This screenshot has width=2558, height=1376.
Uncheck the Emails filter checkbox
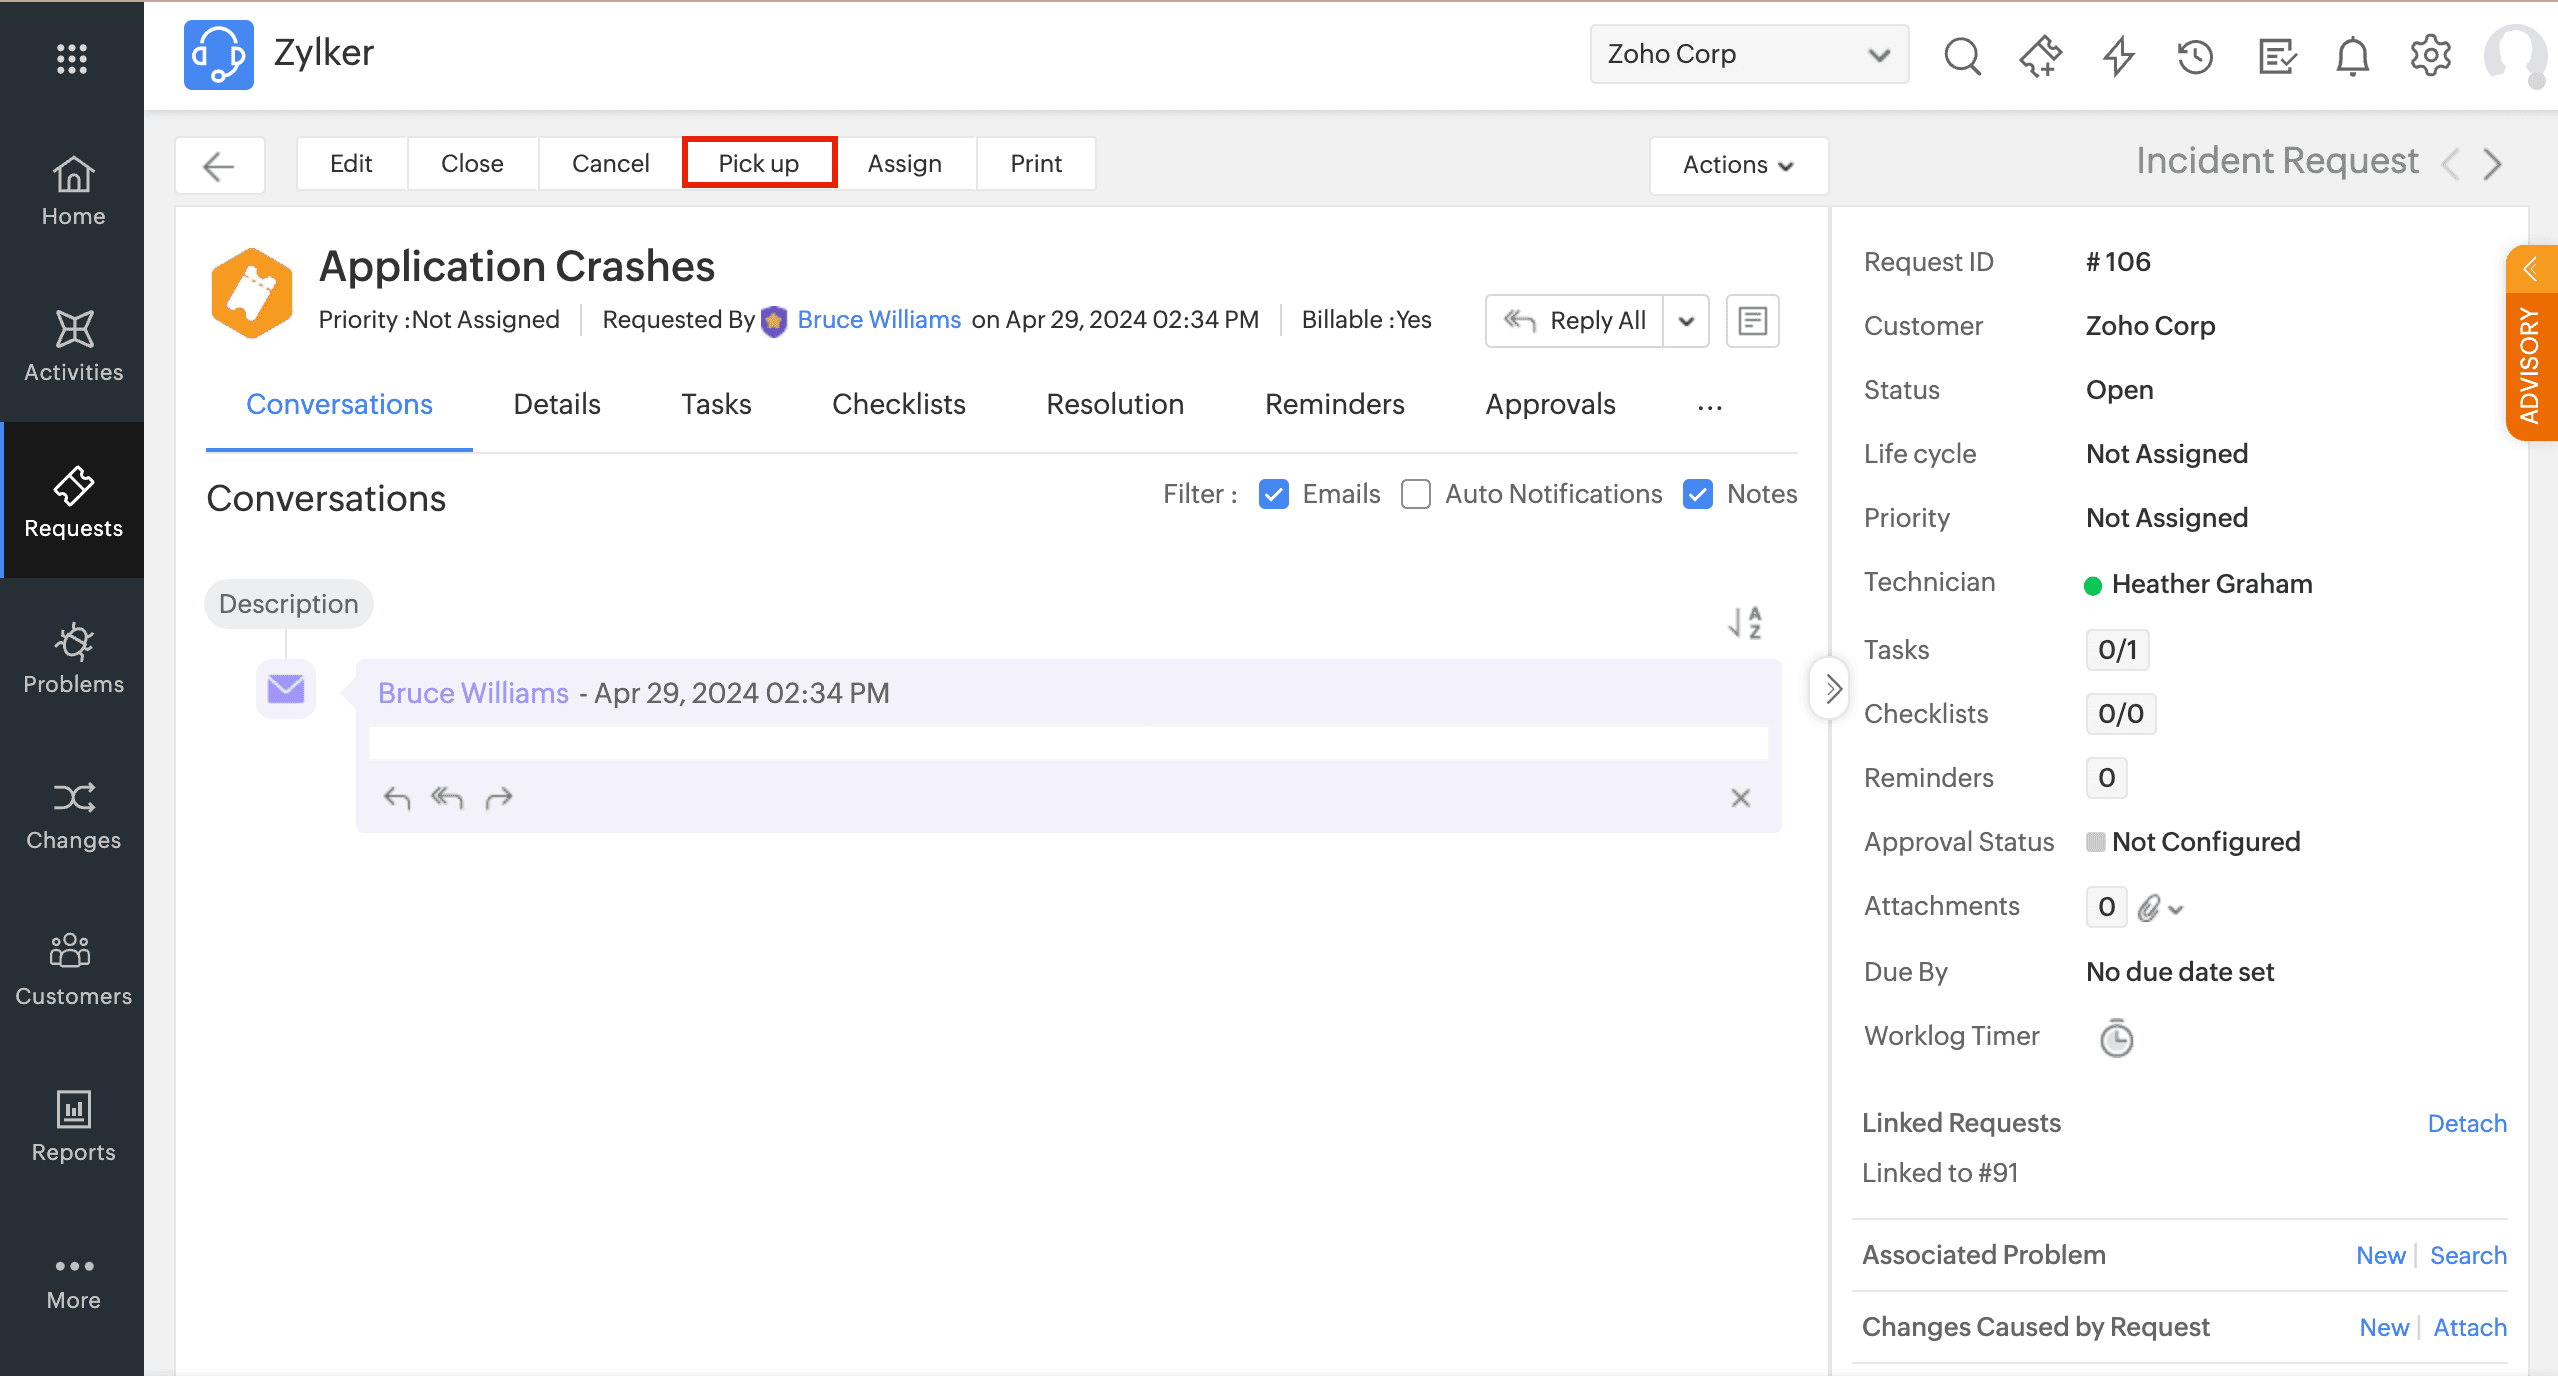tap(1273, 494)
